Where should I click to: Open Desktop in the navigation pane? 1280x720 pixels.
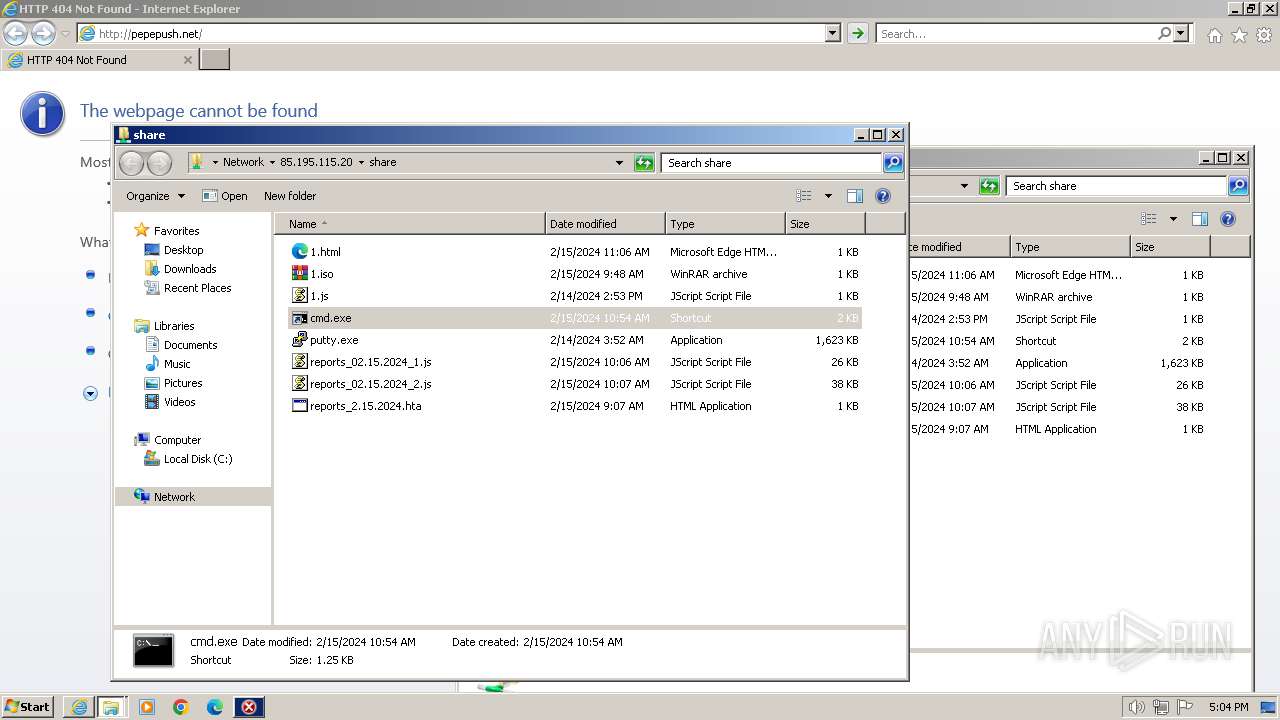click(x=183, y=250)
